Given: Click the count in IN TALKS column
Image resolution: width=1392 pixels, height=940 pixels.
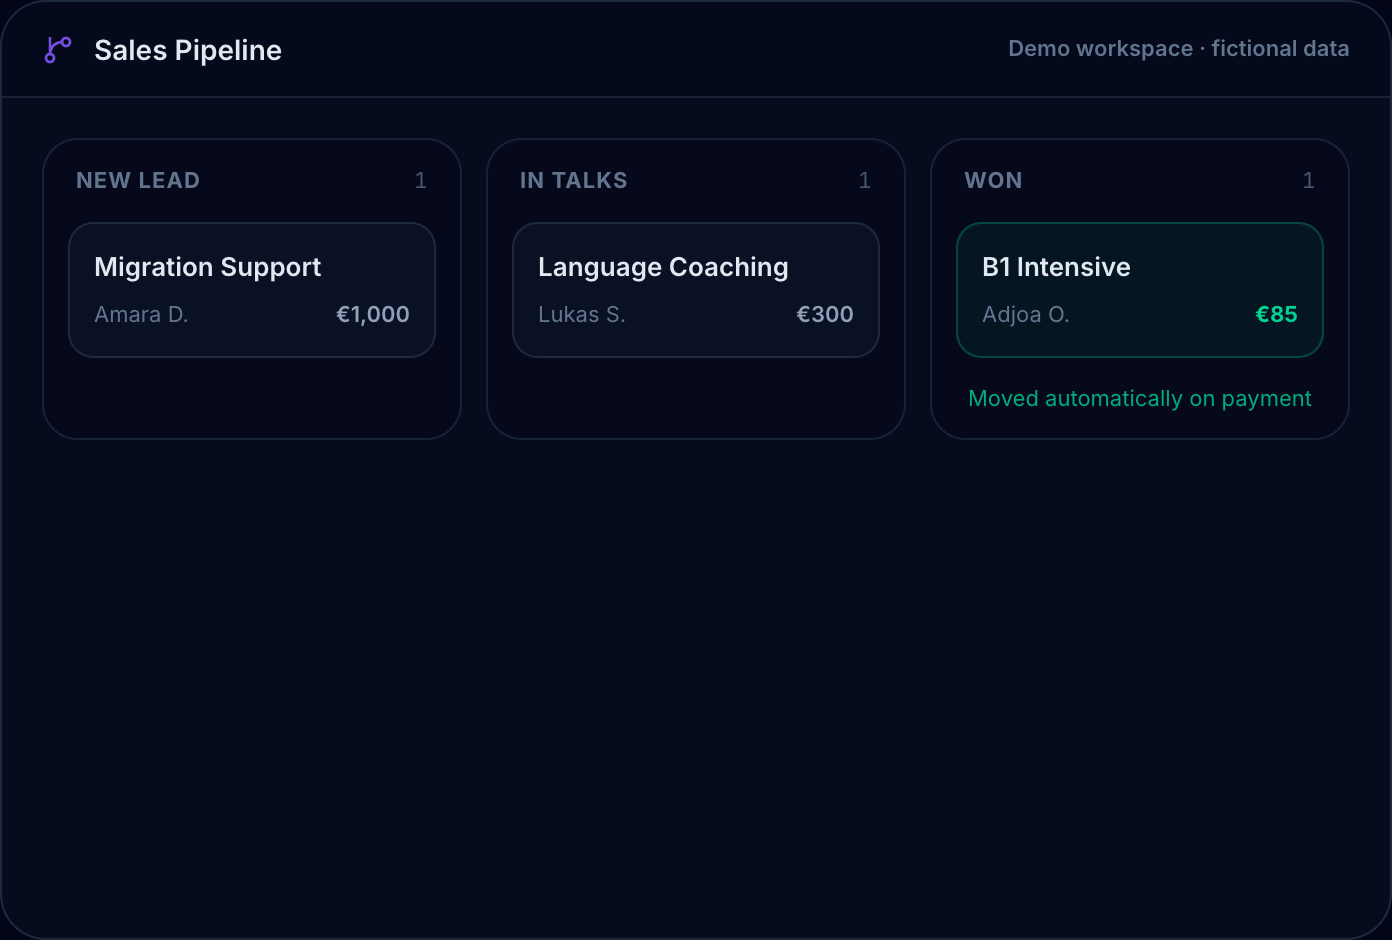Looking at the screenshot, I should pos(865,180).
